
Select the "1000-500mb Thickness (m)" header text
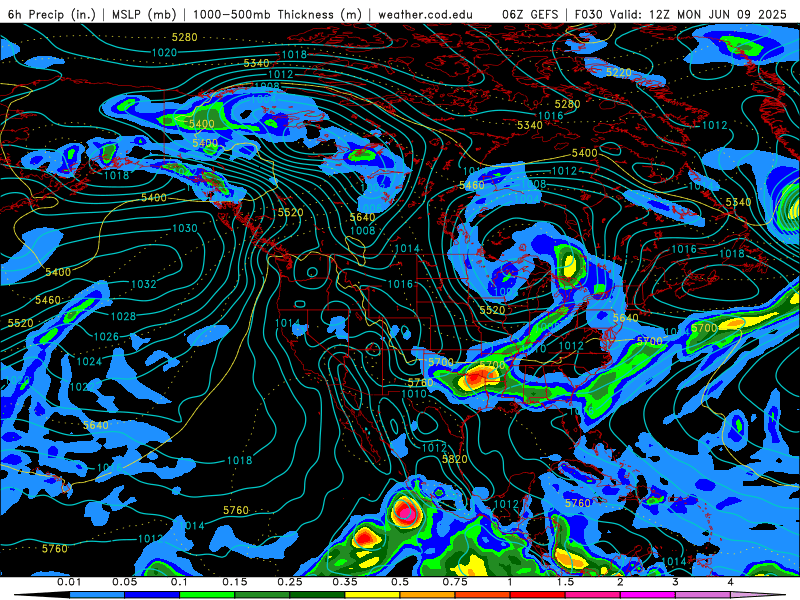pyautogui.click(x=280, y=14)
